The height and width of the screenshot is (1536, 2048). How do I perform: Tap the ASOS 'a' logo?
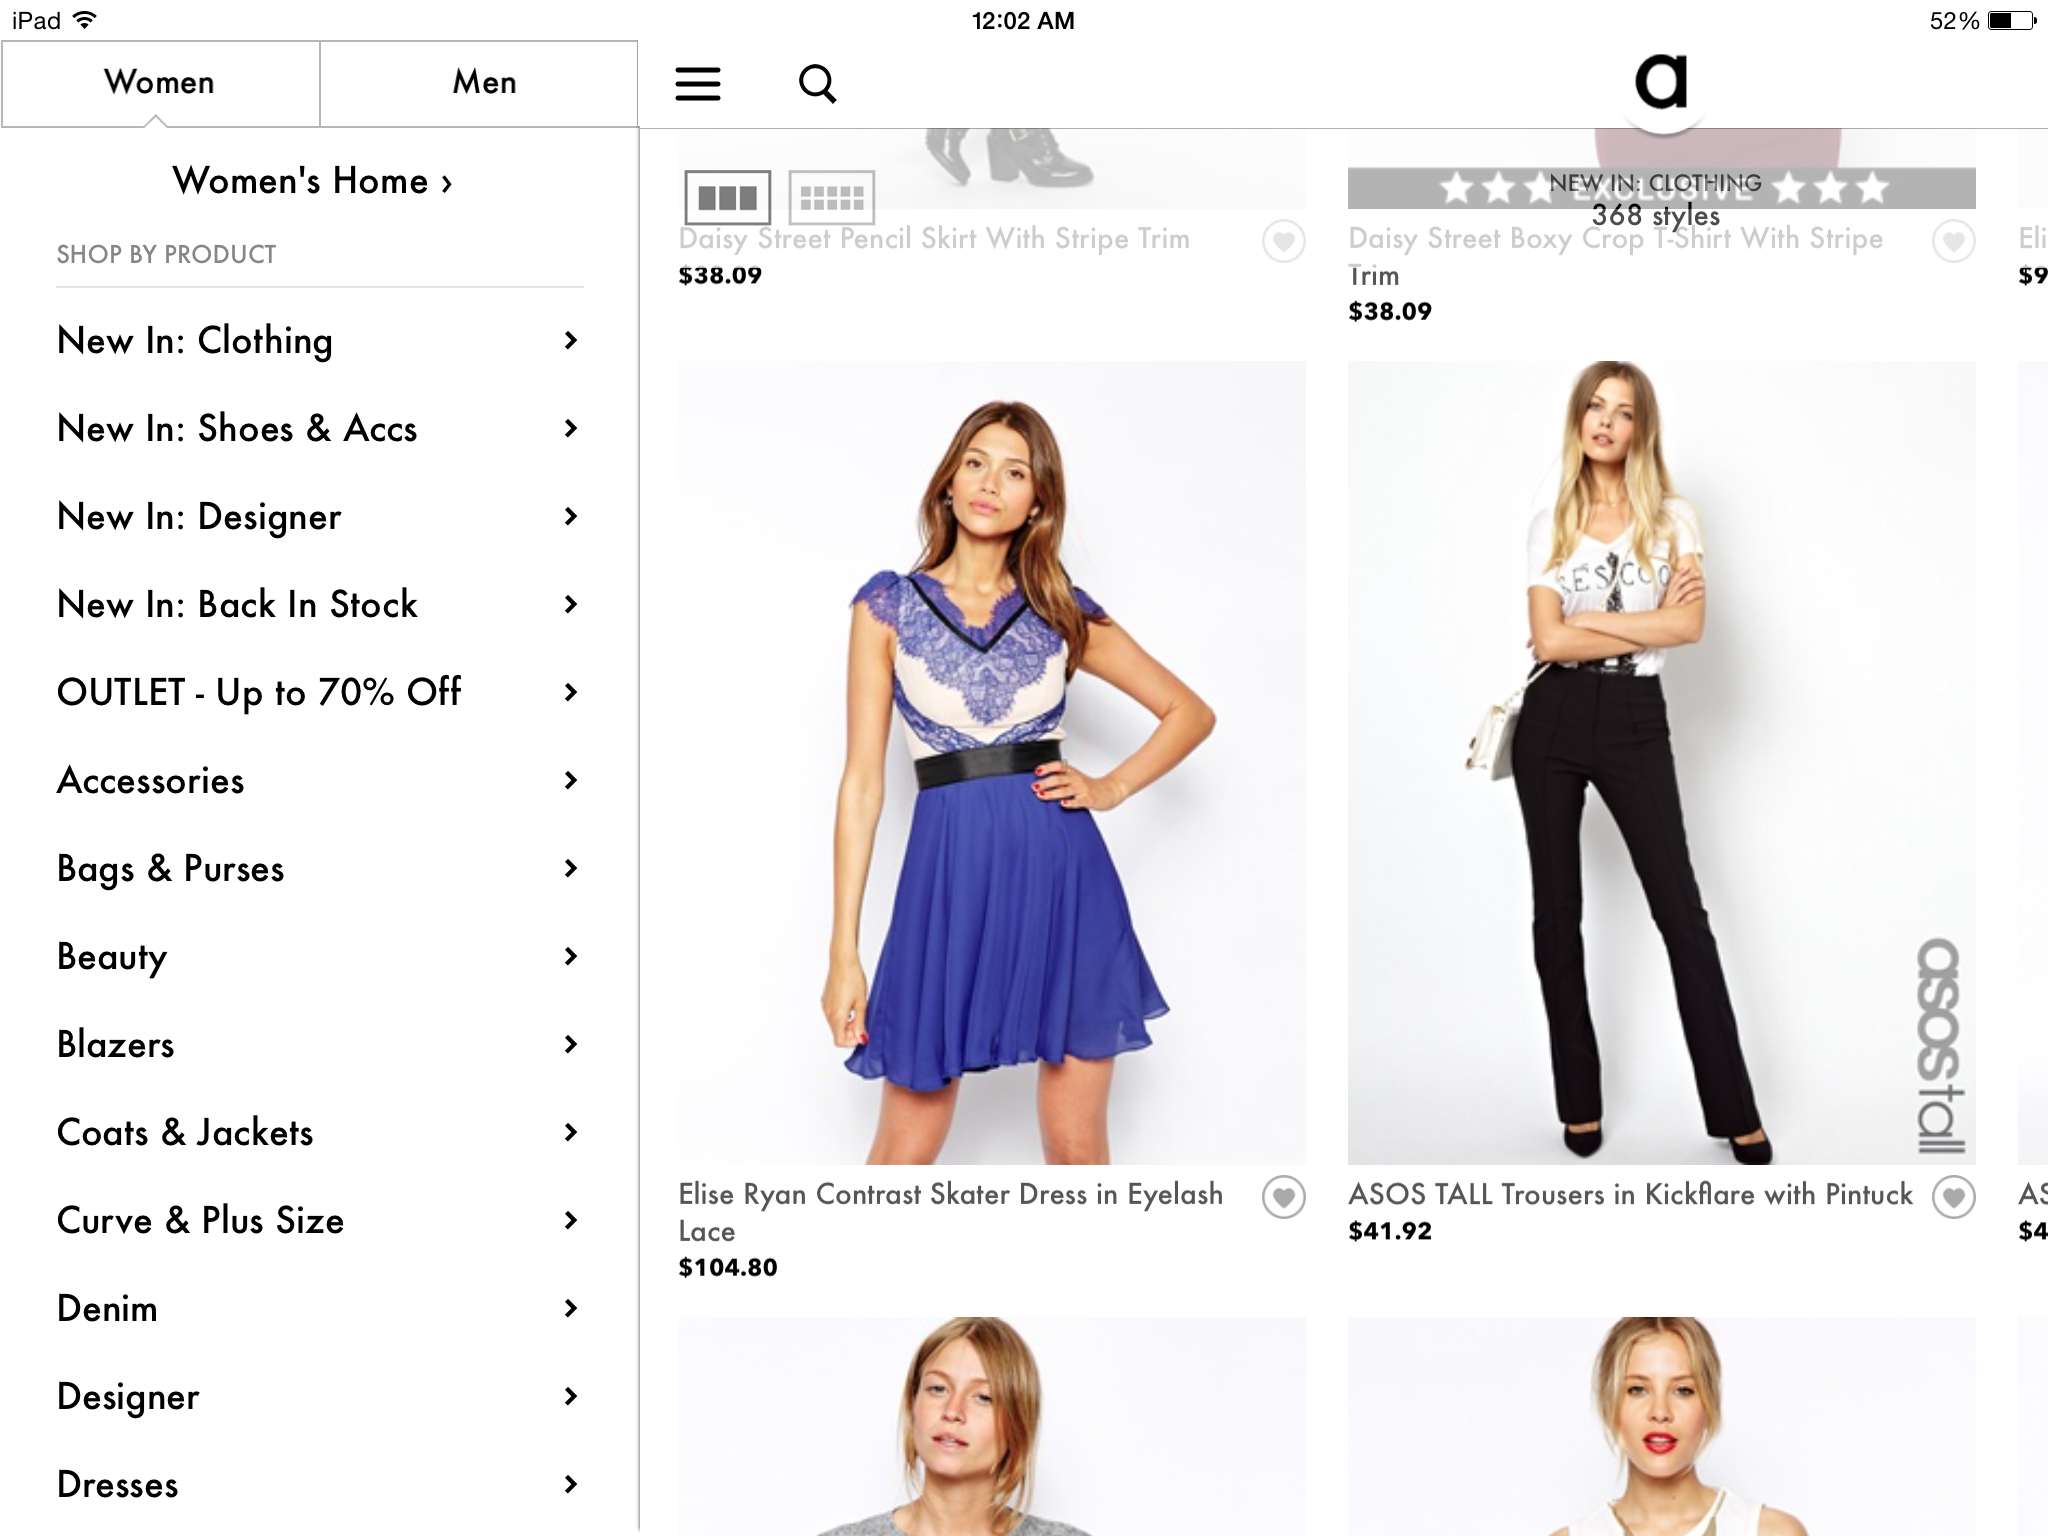click(1661, 81)
